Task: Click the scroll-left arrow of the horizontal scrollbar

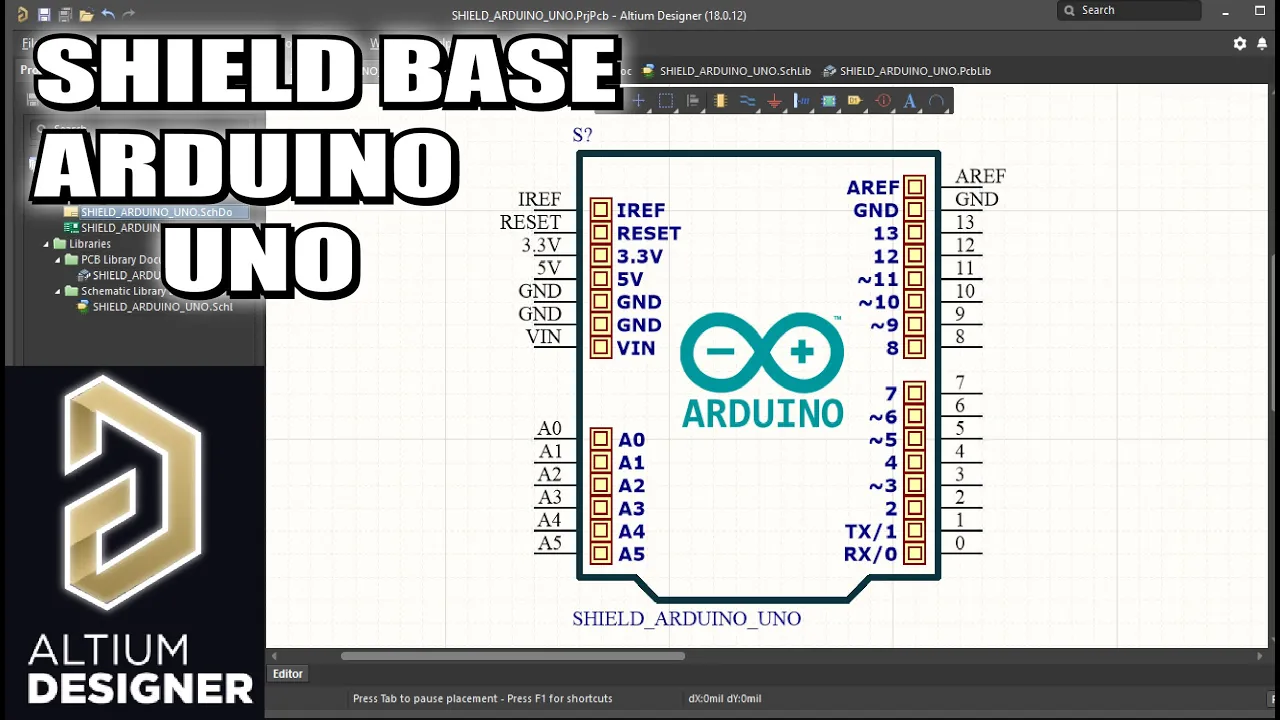Action: click(274, 656)
